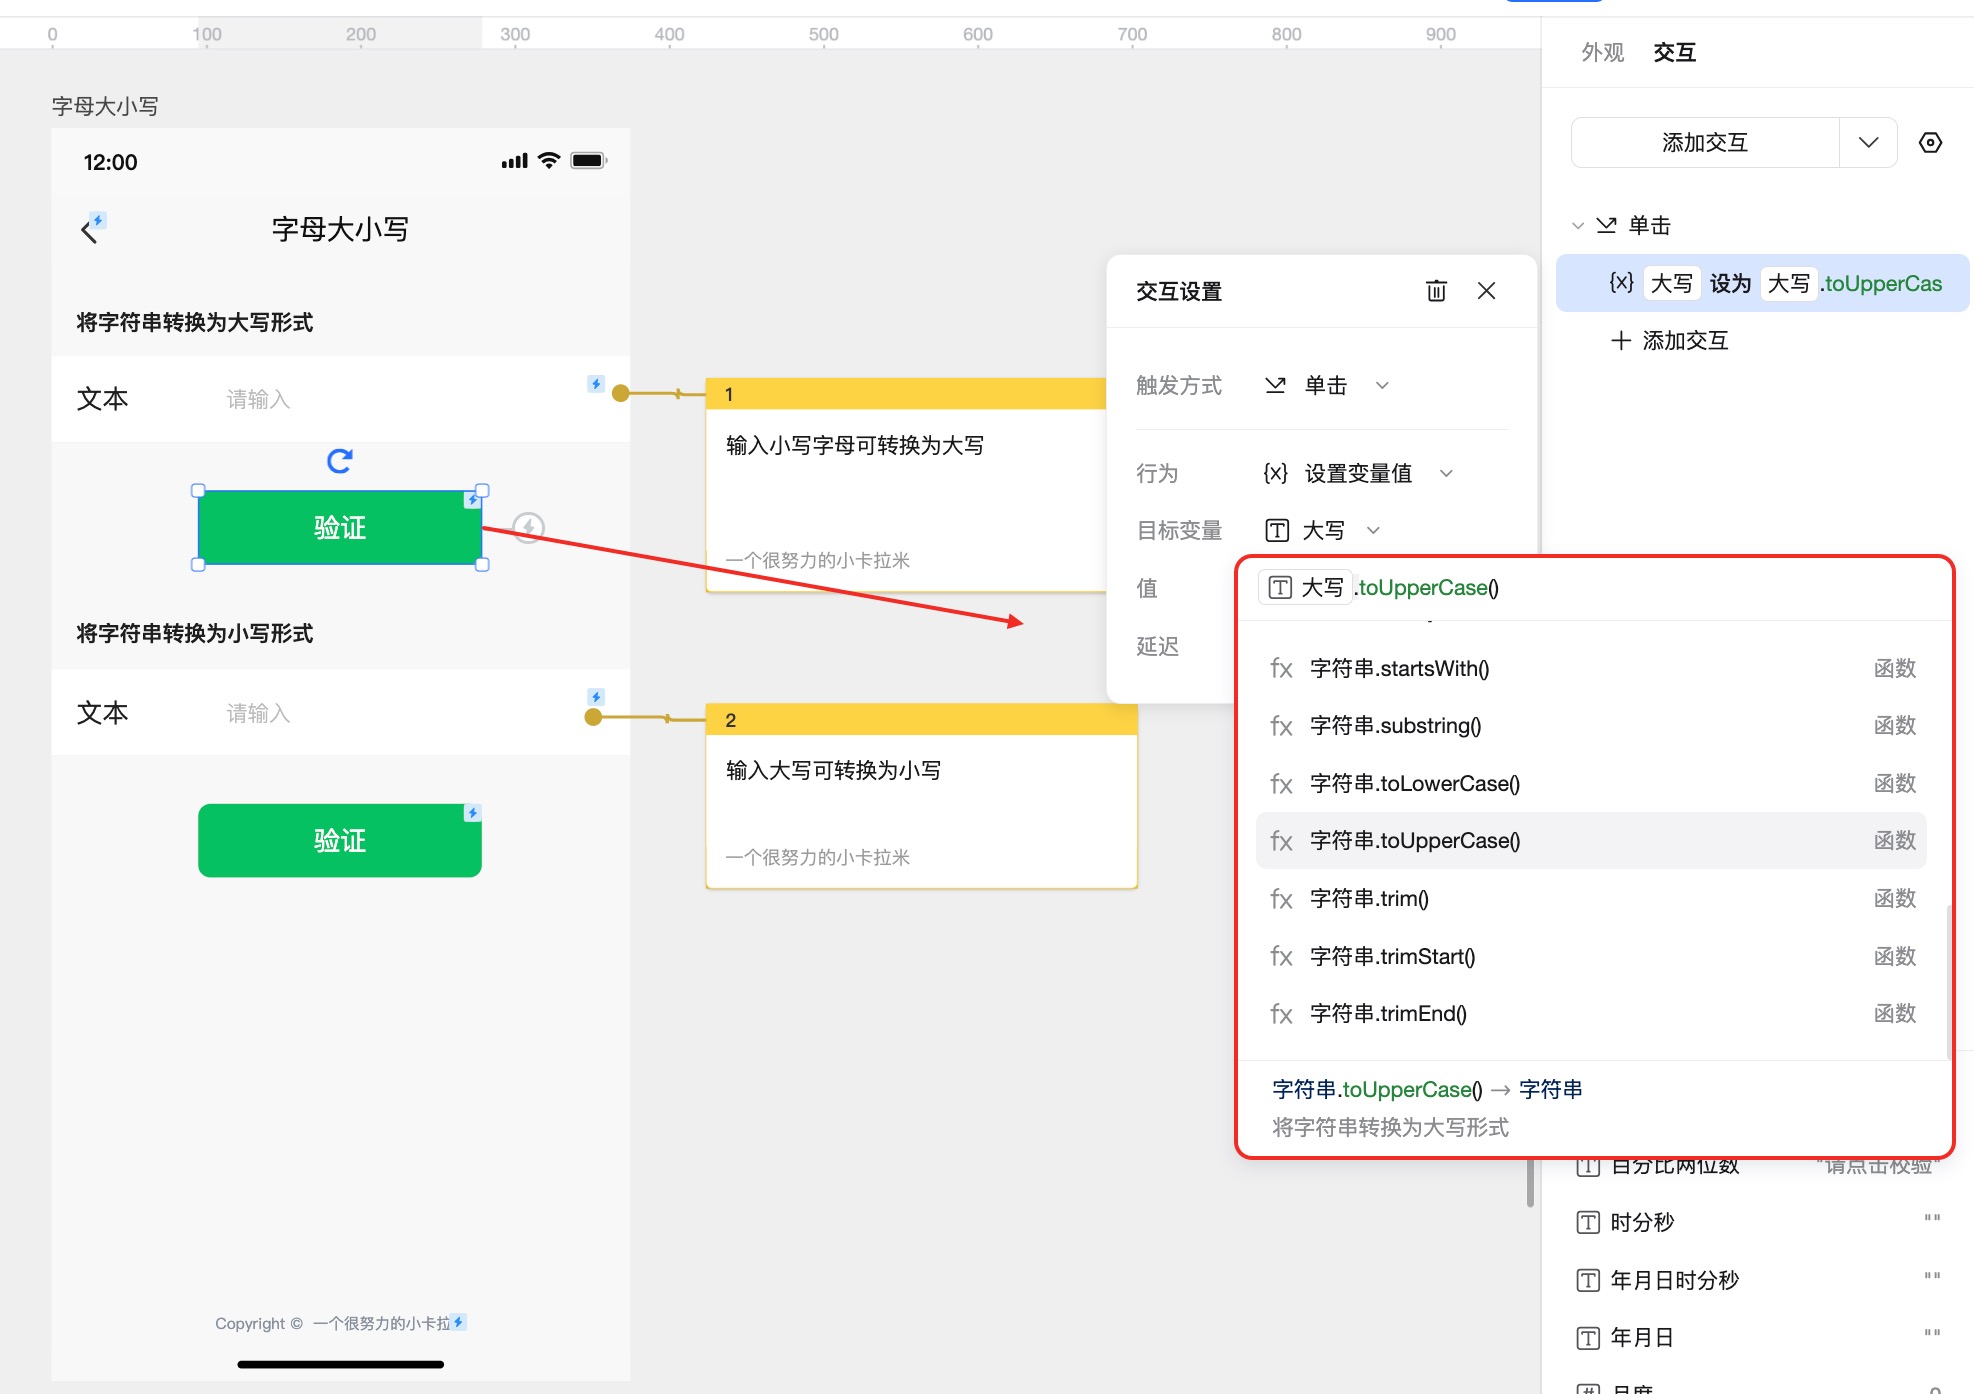1974x1394 pixels.
Task: Click the target settings icon beside 添加交互
Action: pos(1930,143)
